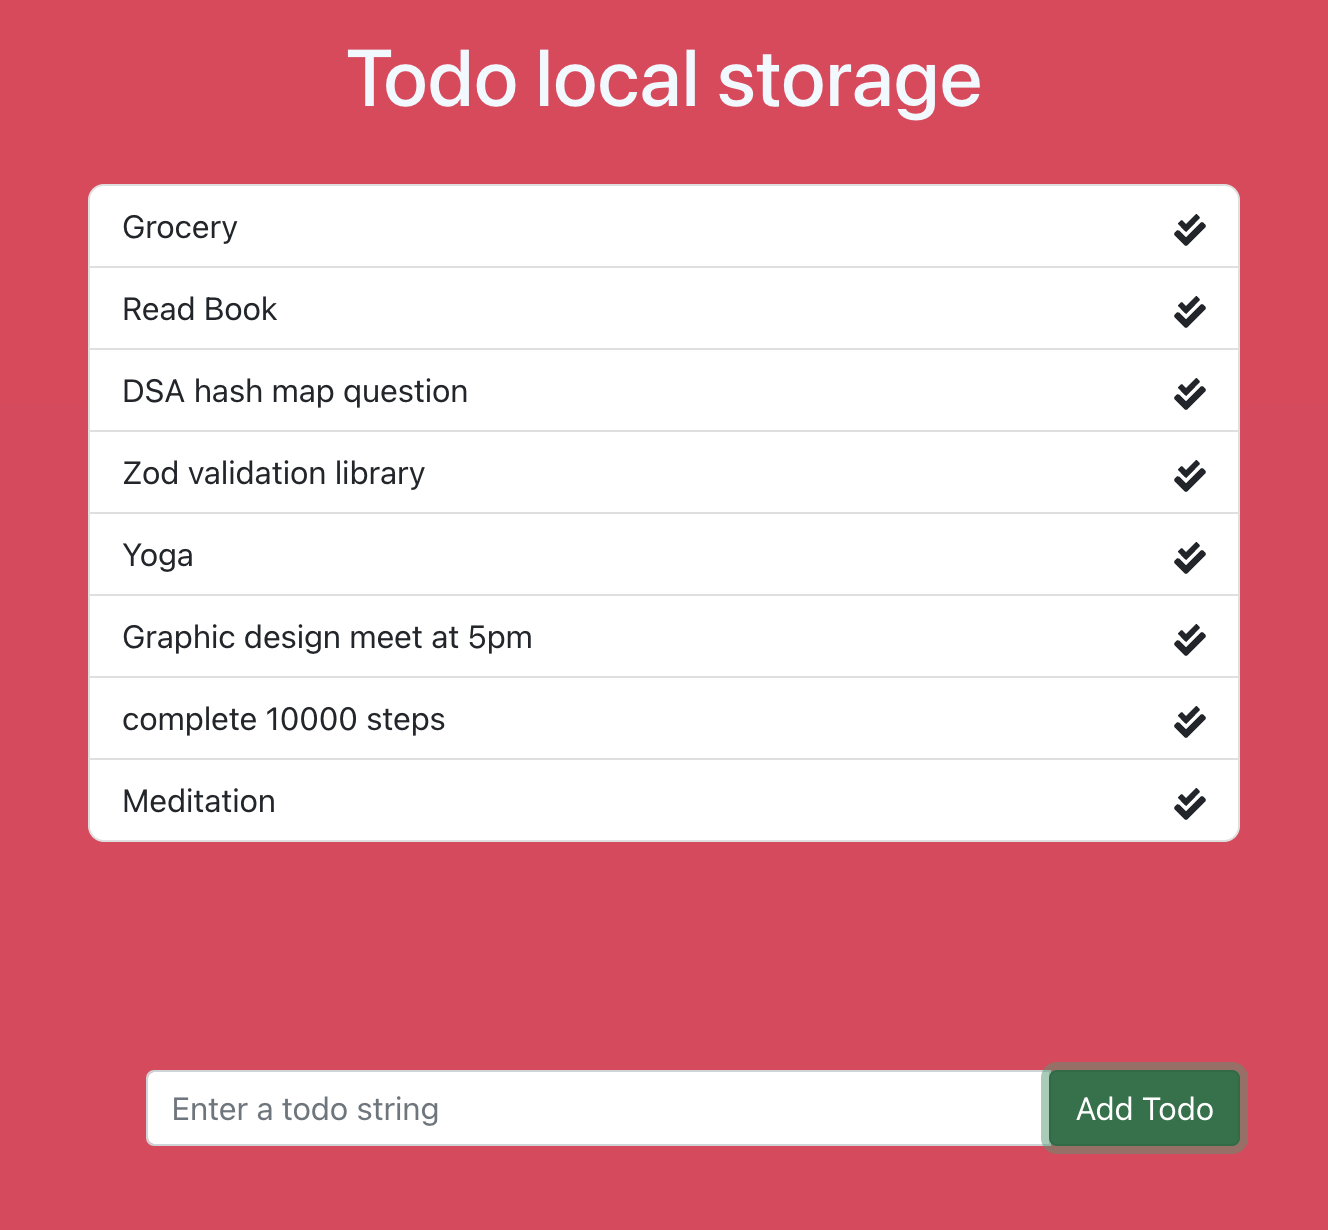Click the Yoga list item text
The width and height of the screenshot is (1328, 1230).
[158, 556]
